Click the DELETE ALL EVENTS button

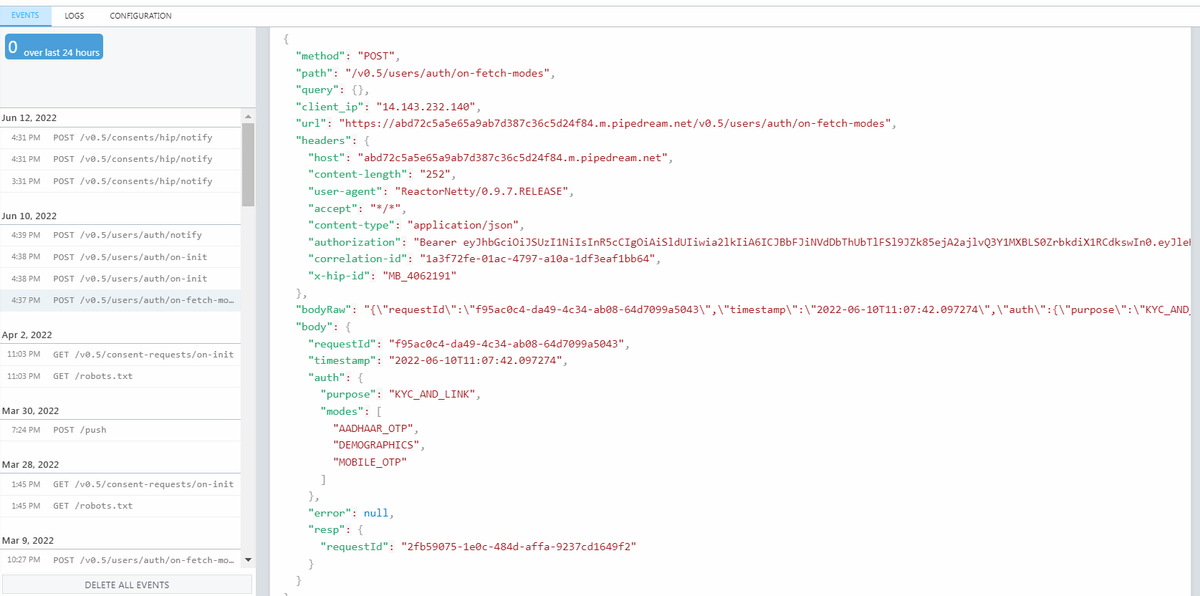pos(127,585)
